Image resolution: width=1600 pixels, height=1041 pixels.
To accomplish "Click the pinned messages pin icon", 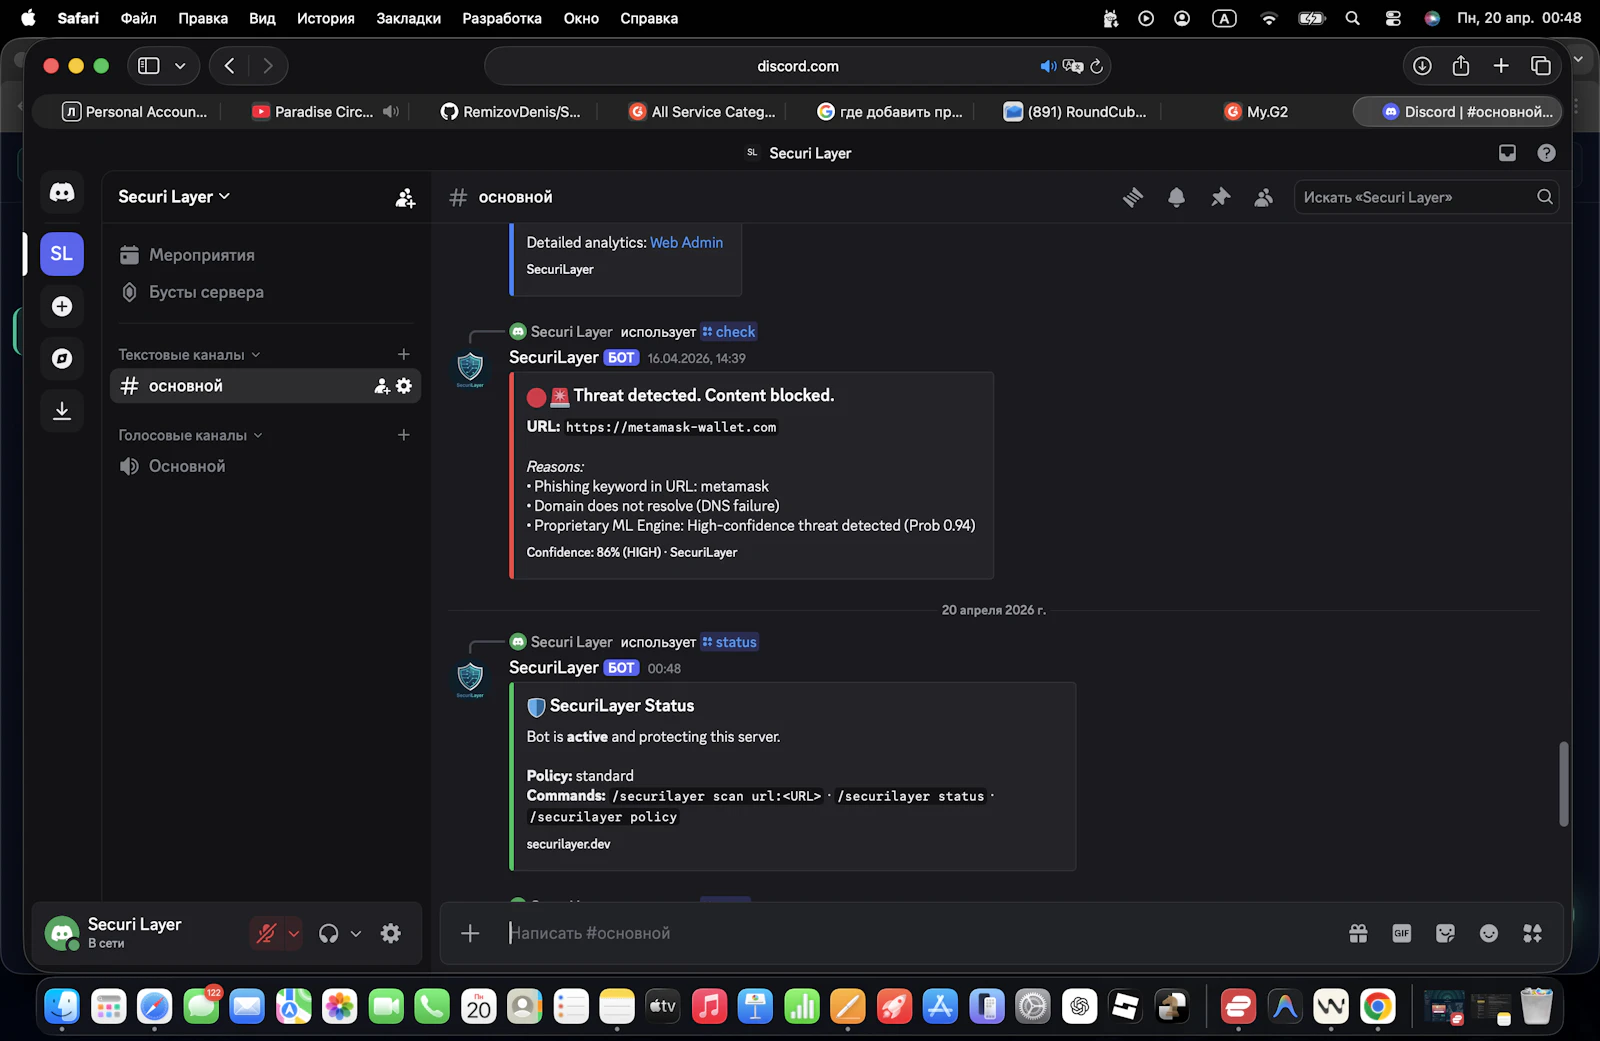I will pos(1220,197).
